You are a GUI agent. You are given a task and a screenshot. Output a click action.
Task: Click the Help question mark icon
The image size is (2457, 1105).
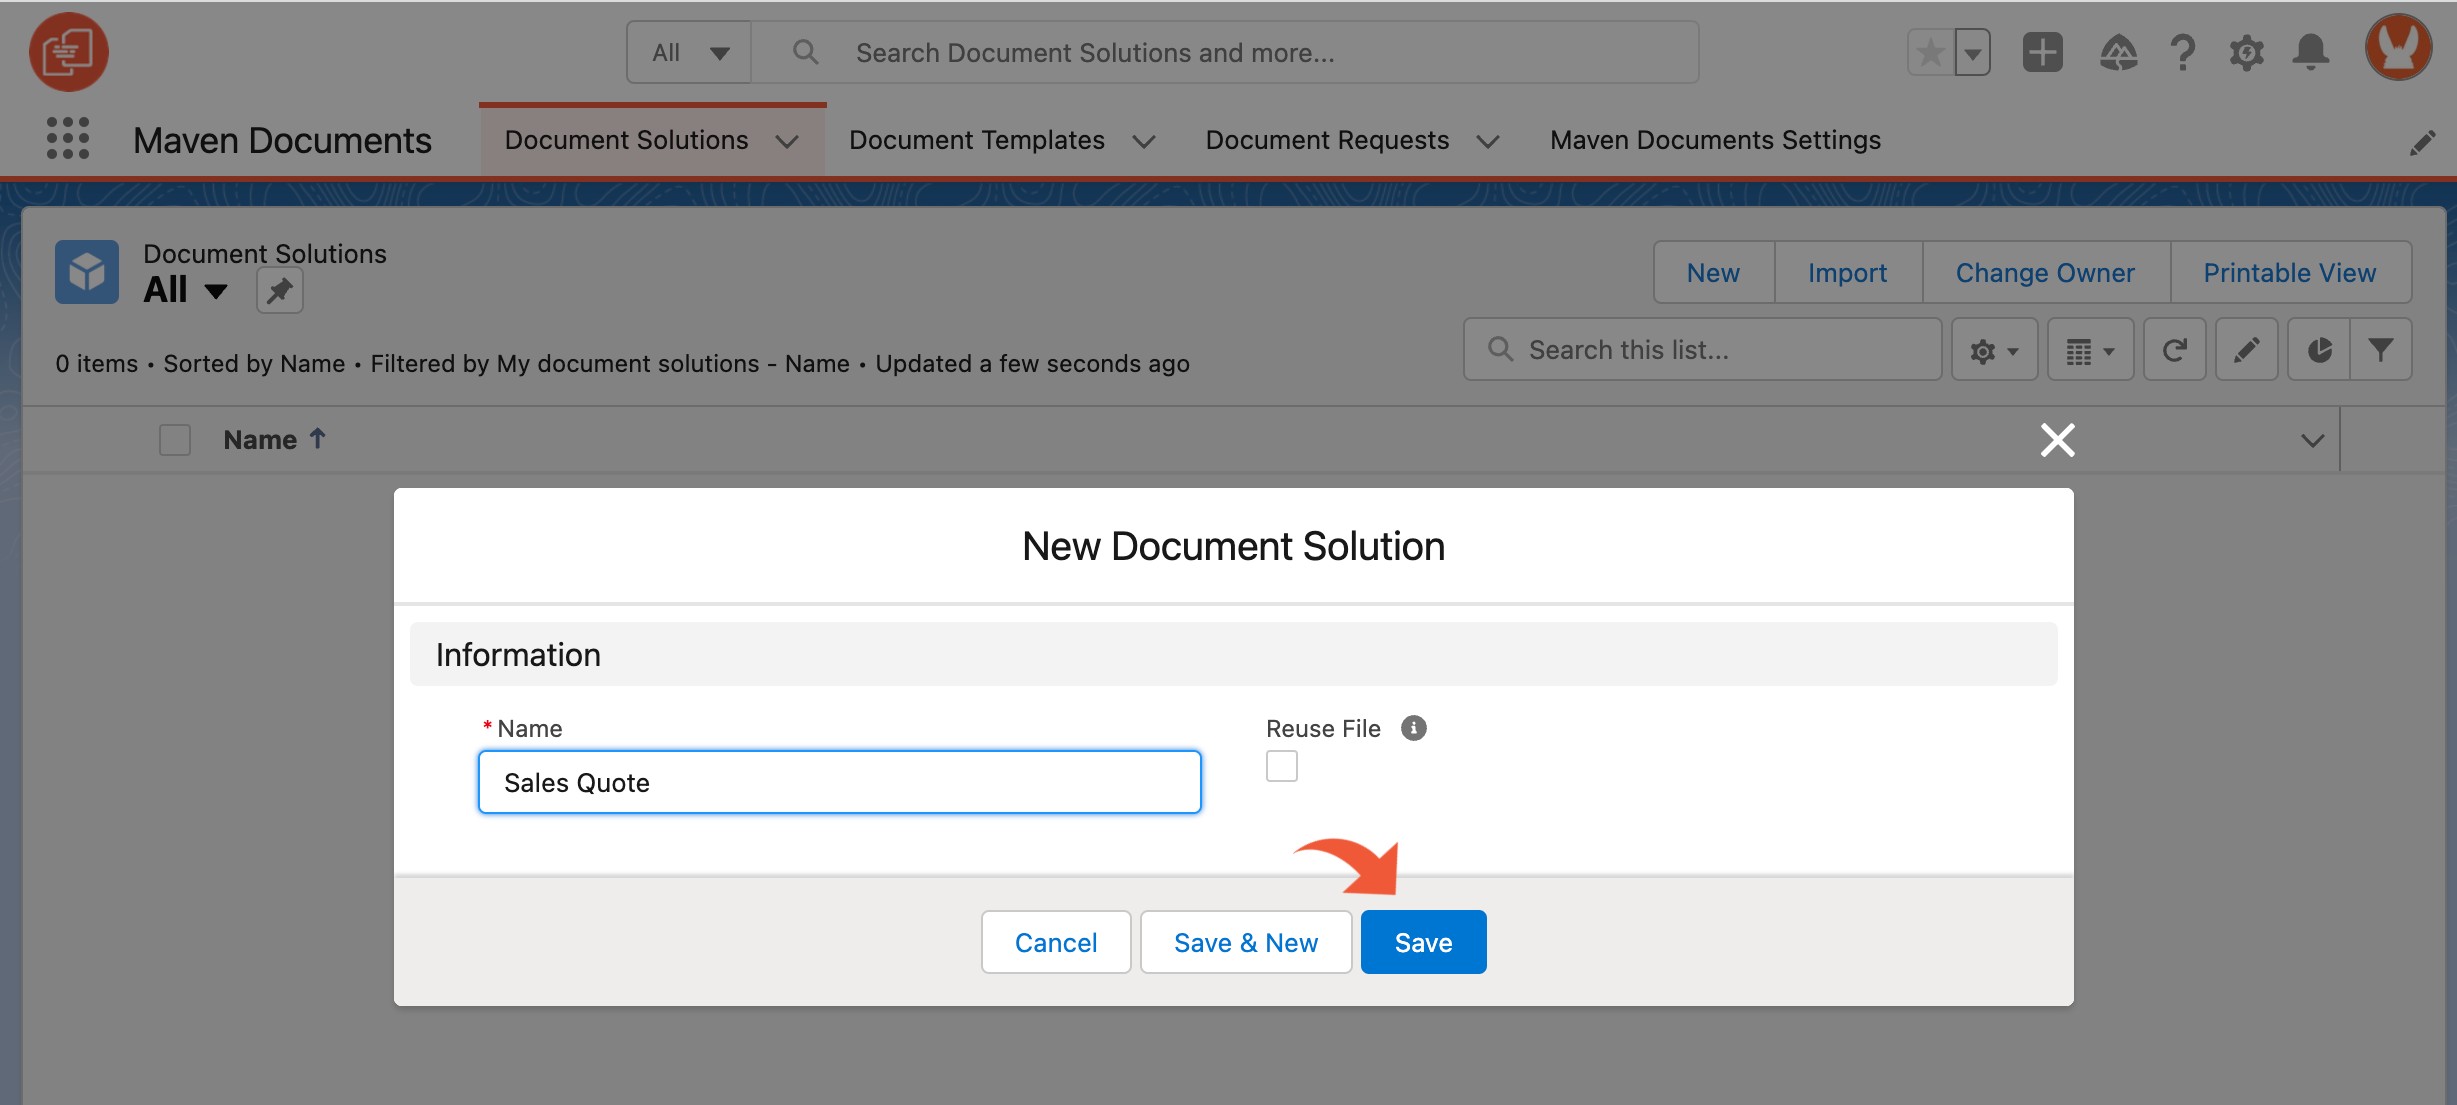(2182, 53)
